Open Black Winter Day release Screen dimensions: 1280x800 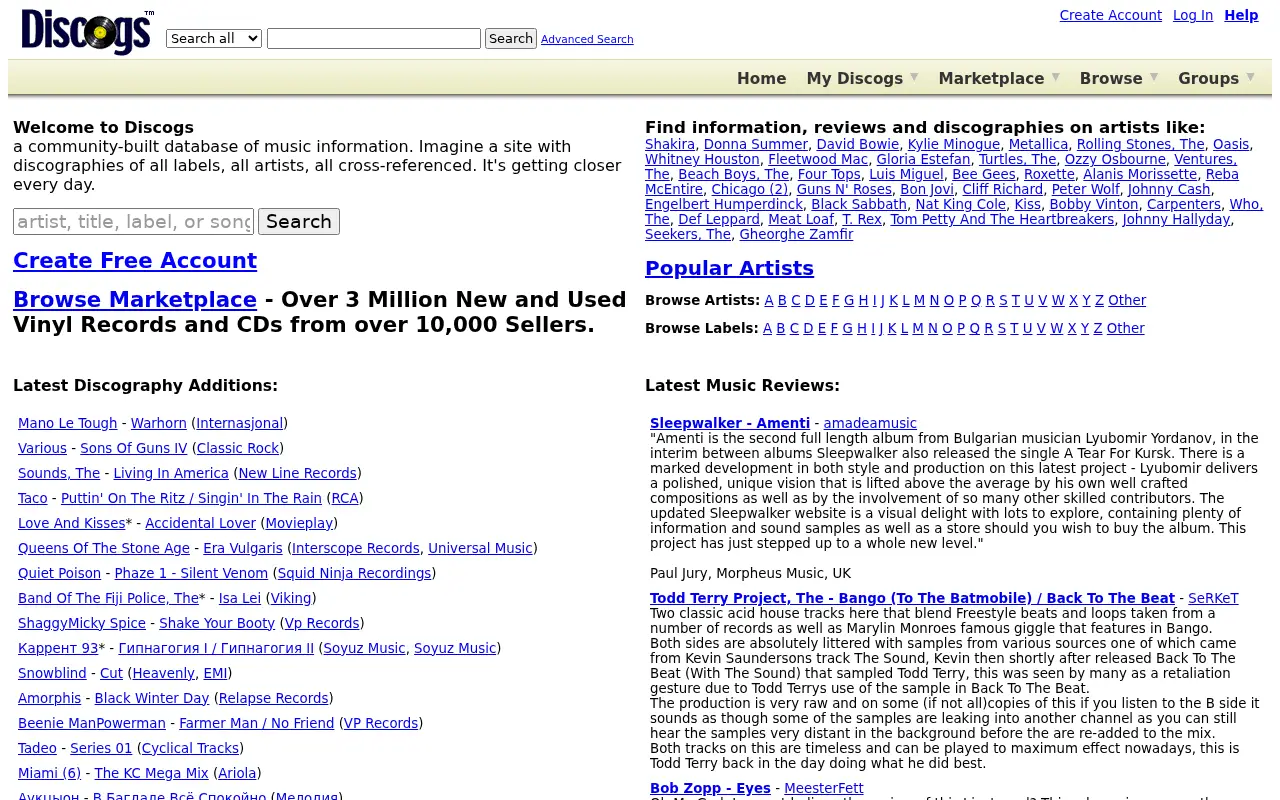pos(152,698)
